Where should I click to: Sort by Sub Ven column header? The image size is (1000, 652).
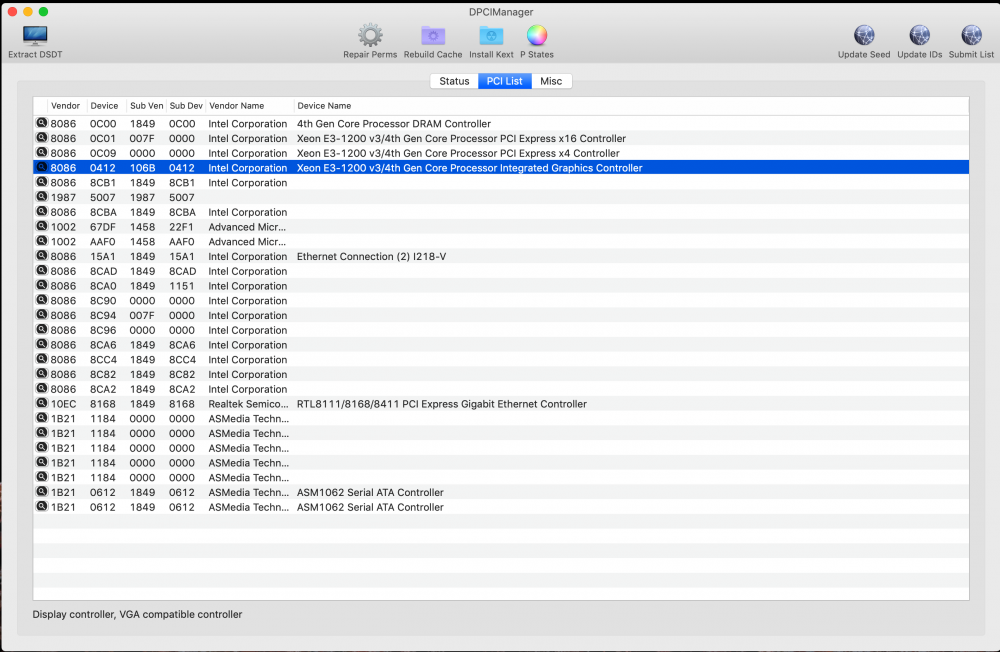tap(147, 106)
